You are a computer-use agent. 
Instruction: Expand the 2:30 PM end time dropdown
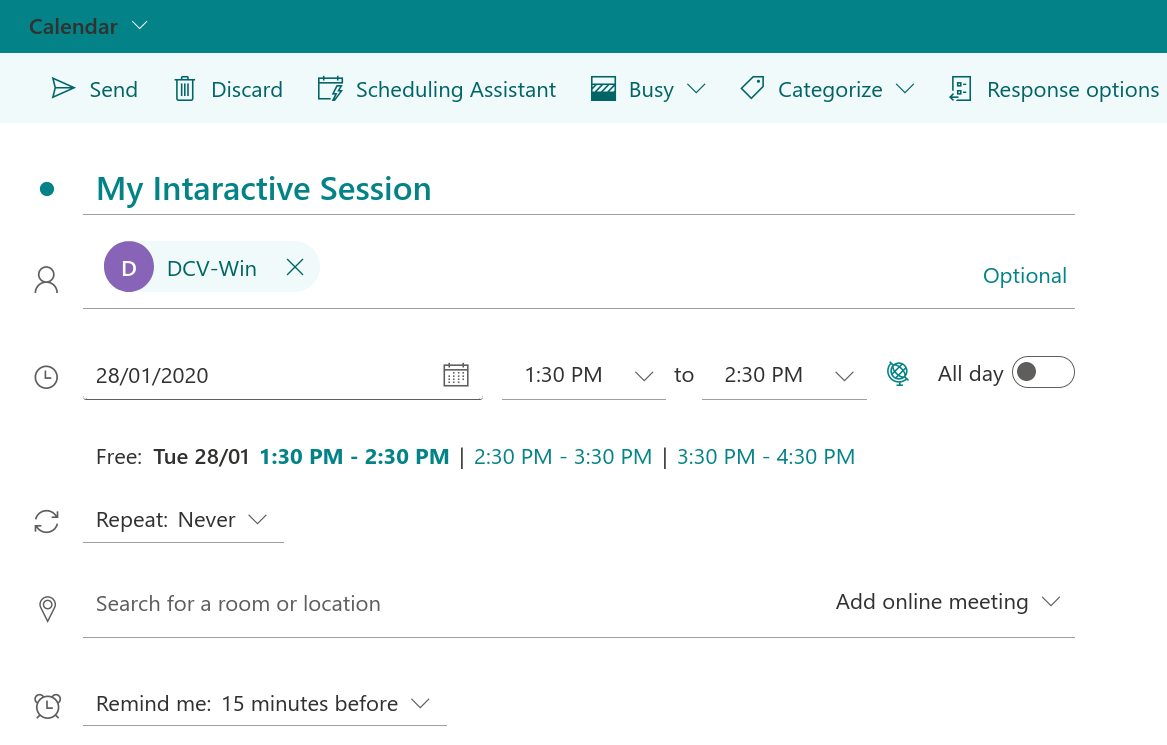[844, 376]
